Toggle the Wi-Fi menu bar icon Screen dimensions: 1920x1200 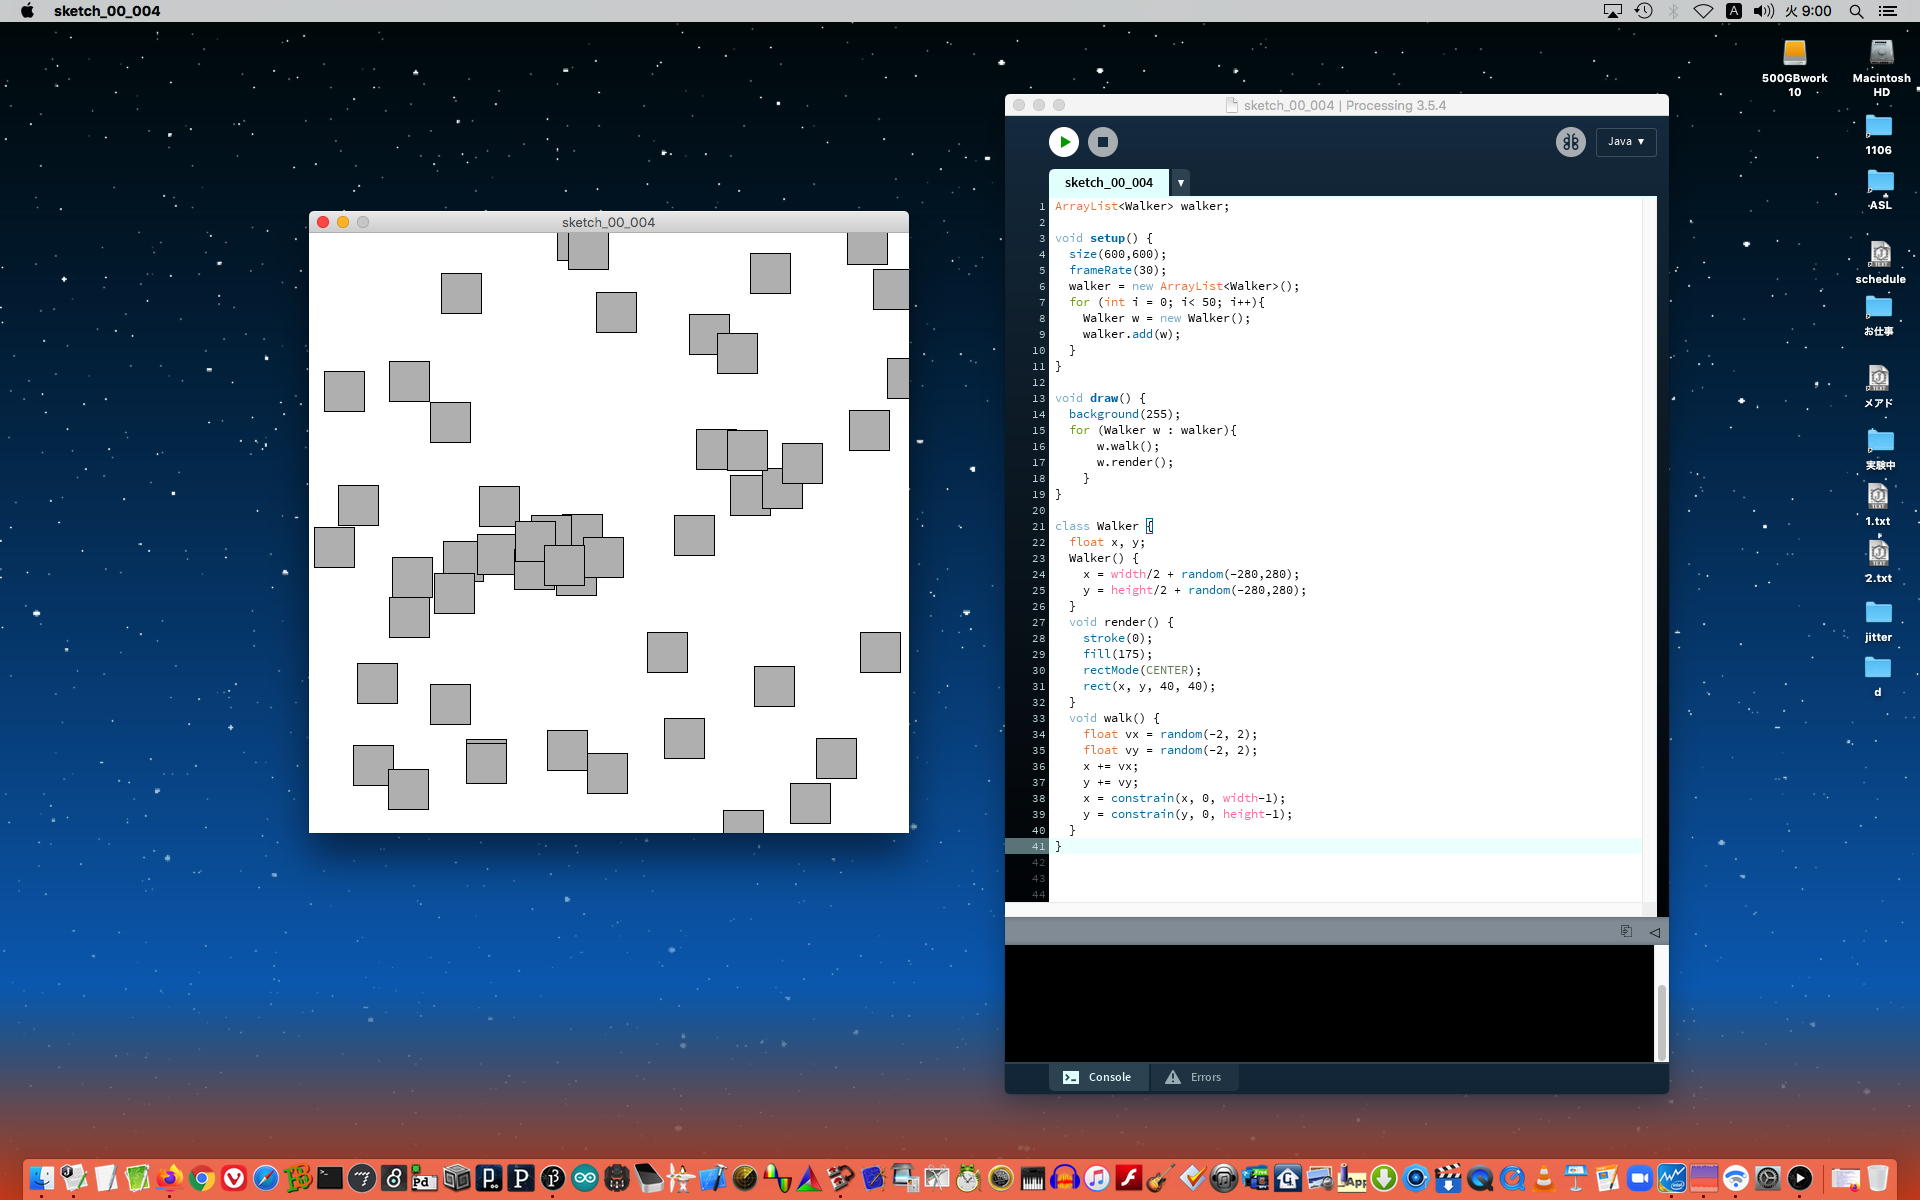coord(1702,11)
